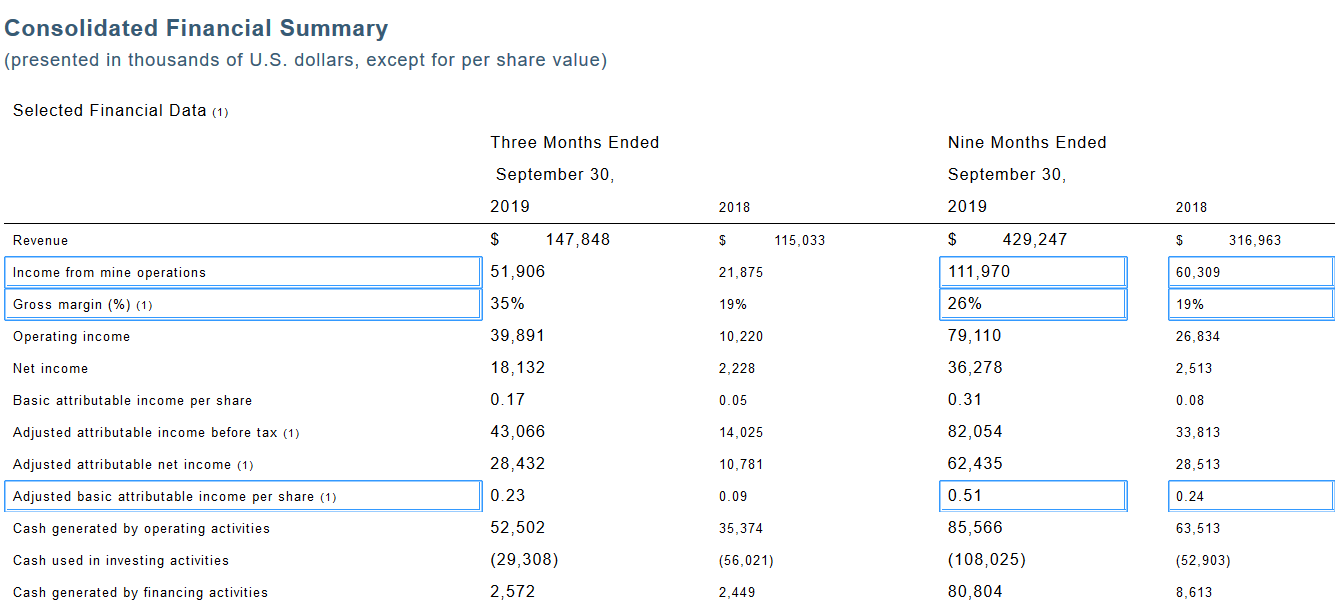Screen dimensions: 1340x607
Task: Select the boxed 26% gross margin cell
Action: (x=1033, y=304)
